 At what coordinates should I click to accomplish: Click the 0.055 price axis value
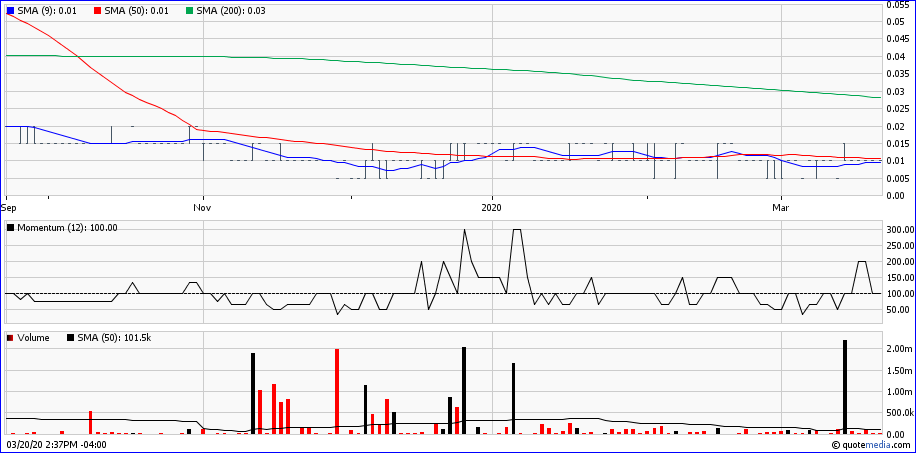click(x=897, y=5)
